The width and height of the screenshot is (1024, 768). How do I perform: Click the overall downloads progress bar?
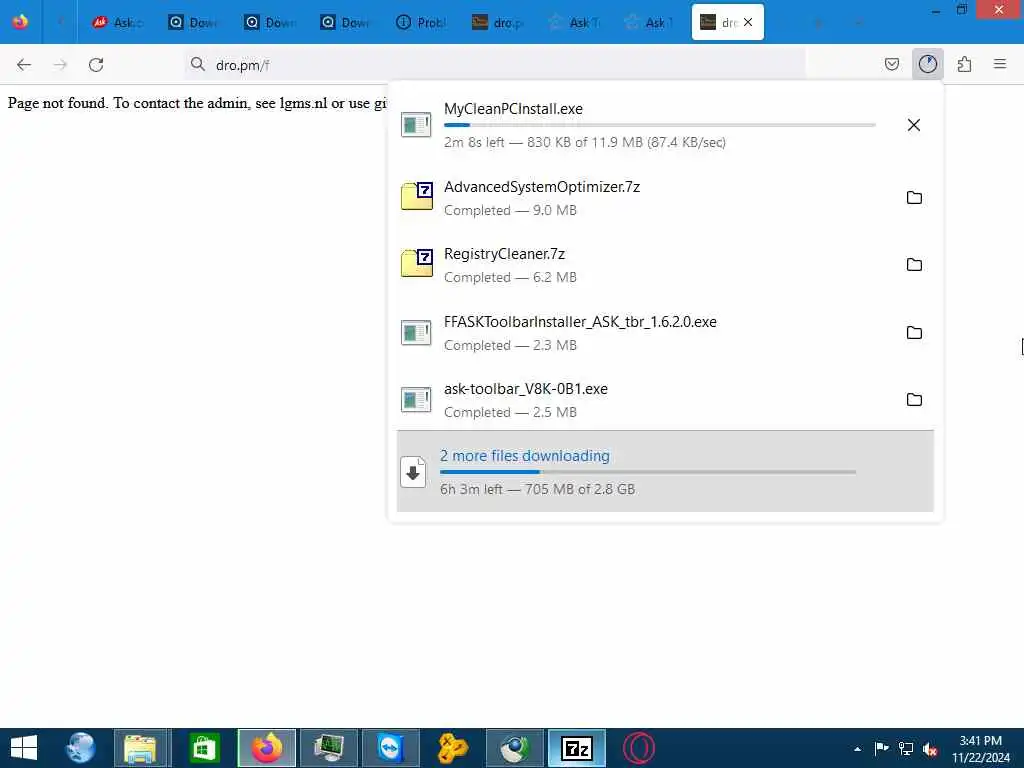[x=647, y=472]
